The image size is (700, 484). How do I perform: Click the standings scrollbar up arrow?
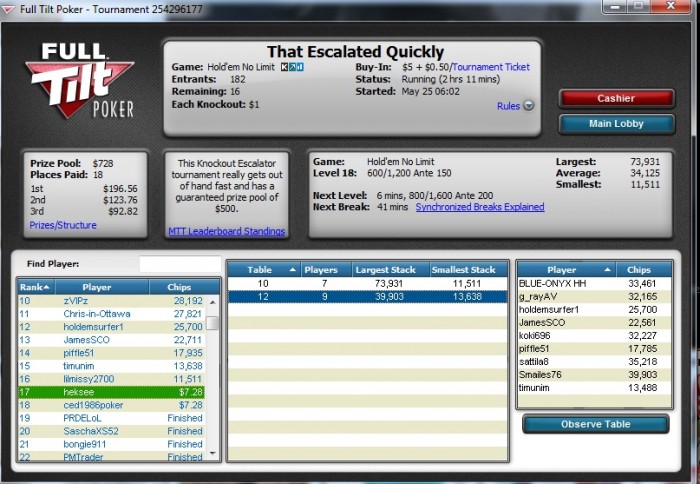[213, 302]
